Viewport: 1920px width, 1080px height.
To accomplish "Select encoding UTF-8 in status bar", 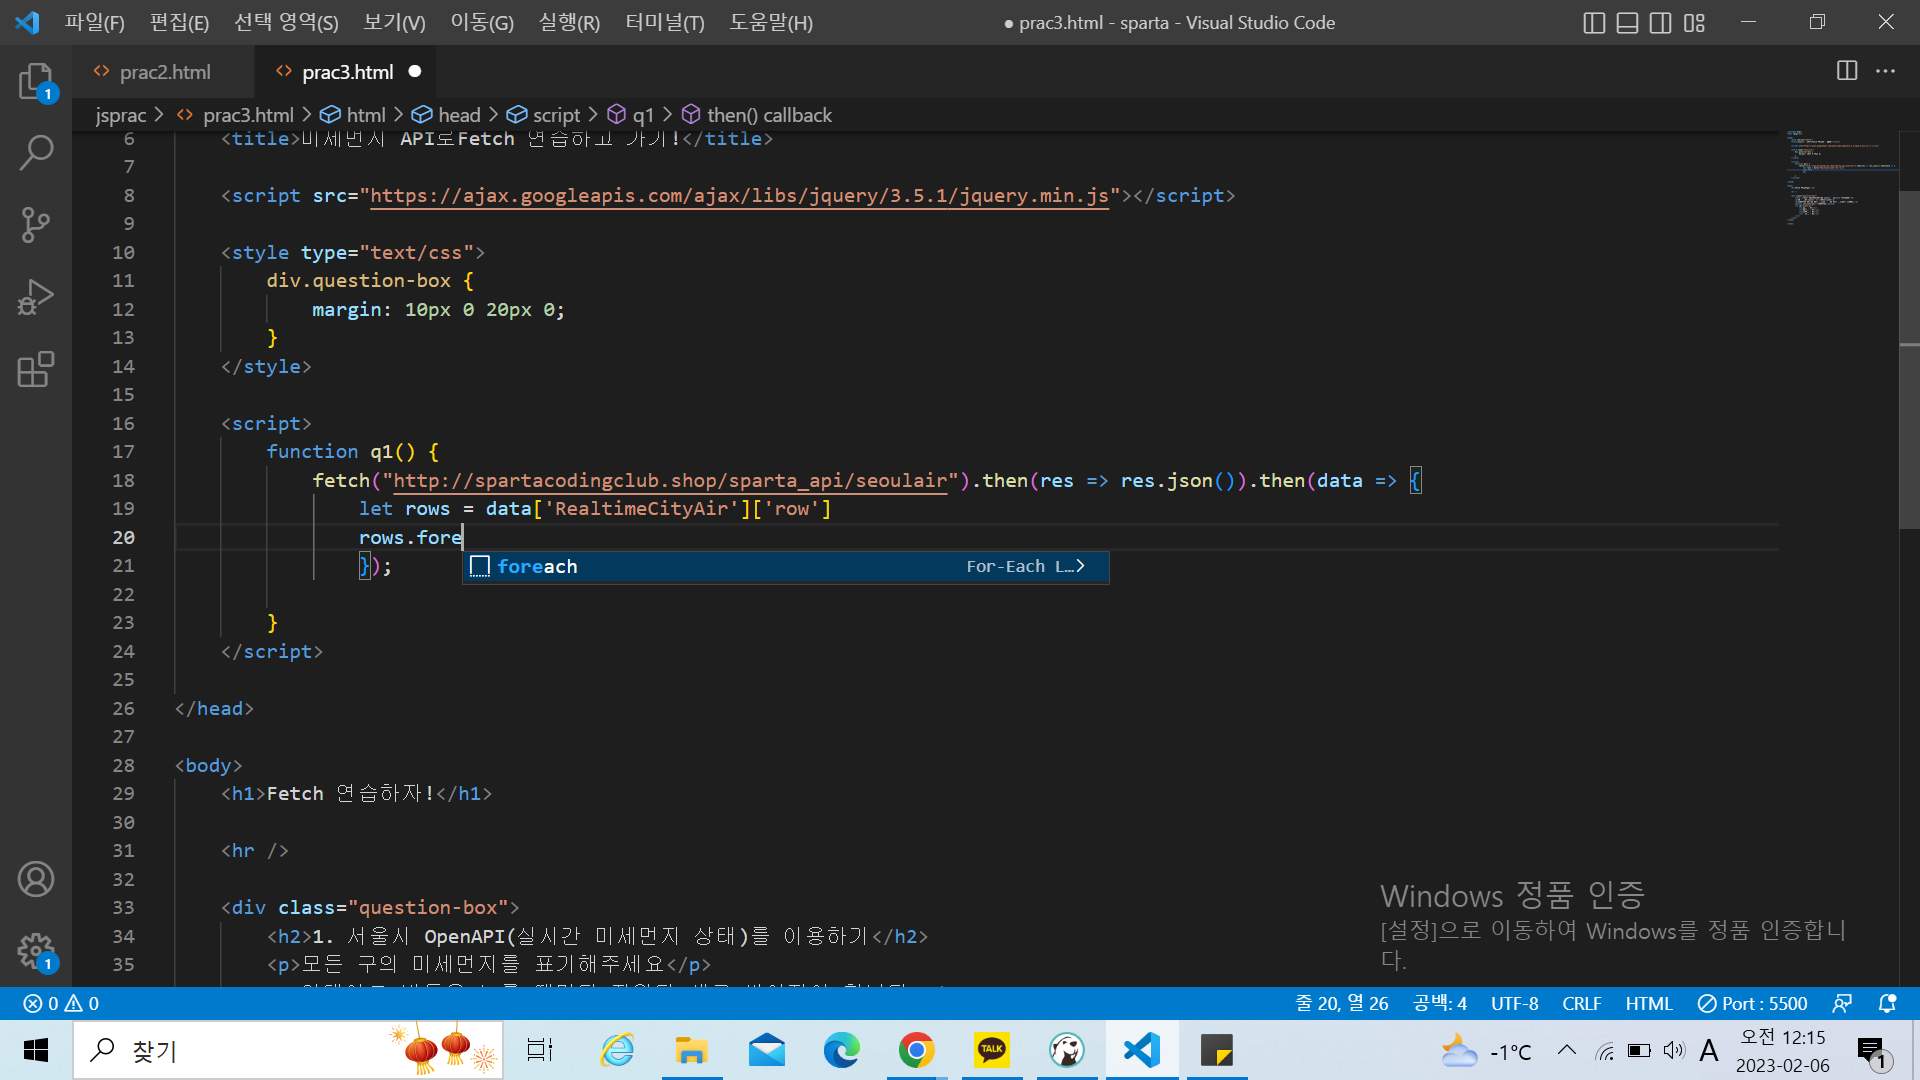I will pyautogui.click(x=1514, y=1003).
